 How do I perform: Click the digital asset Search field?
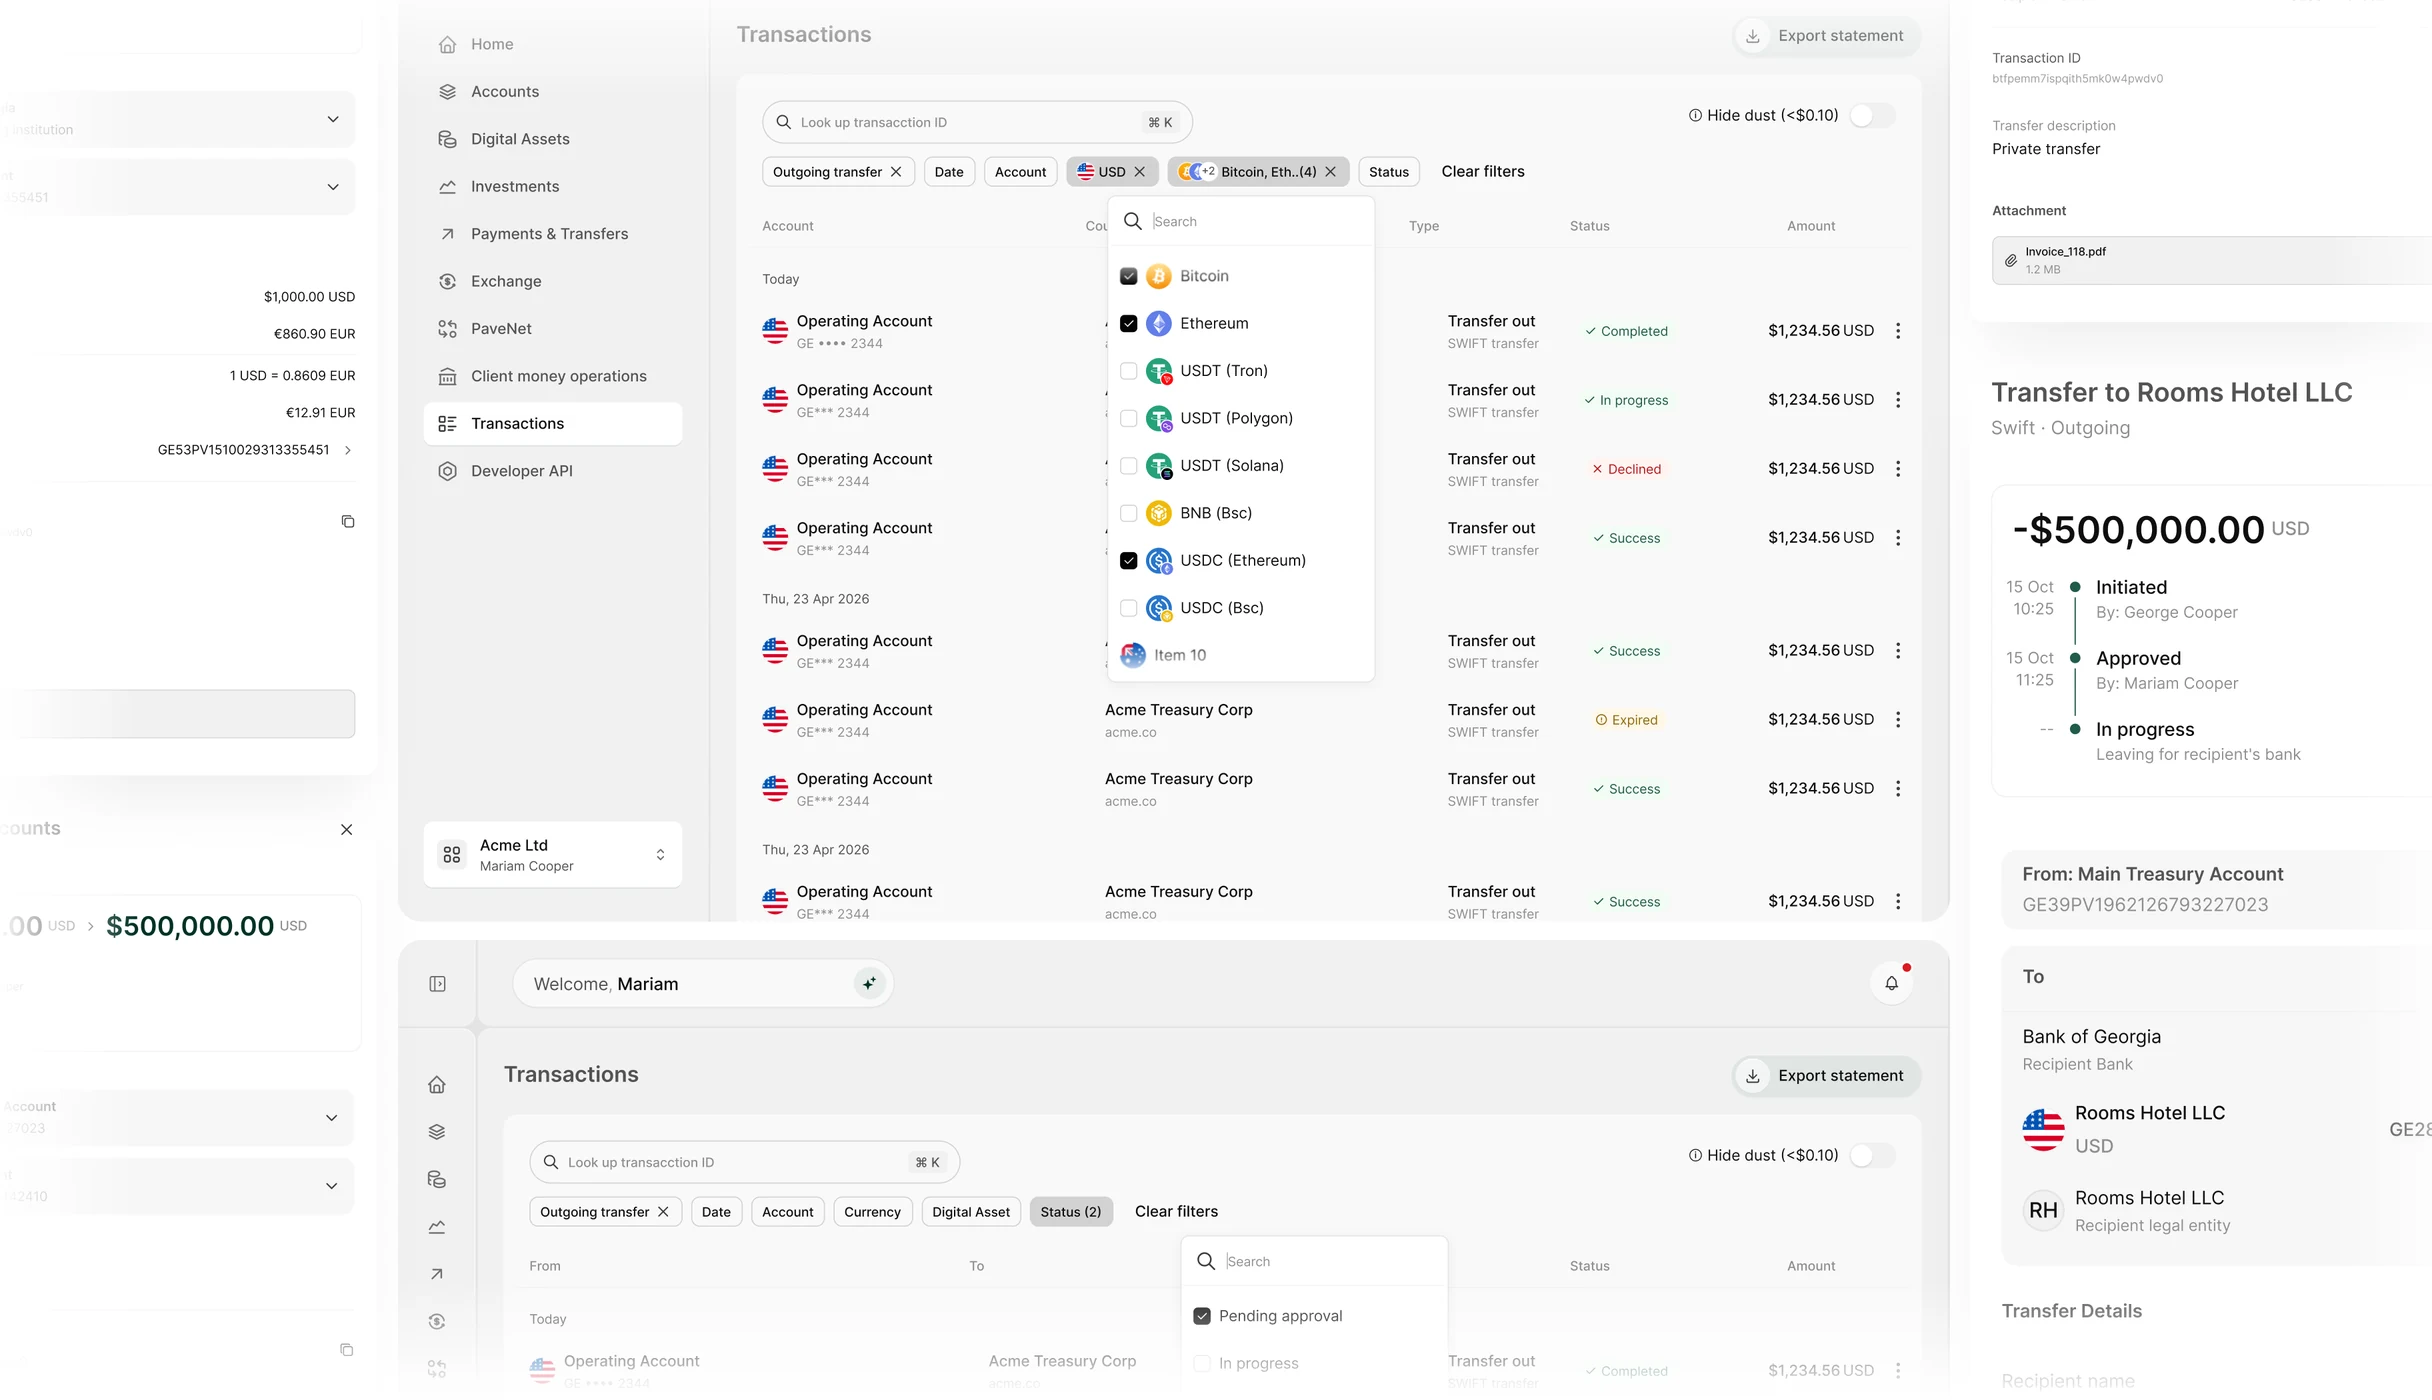1240,221
